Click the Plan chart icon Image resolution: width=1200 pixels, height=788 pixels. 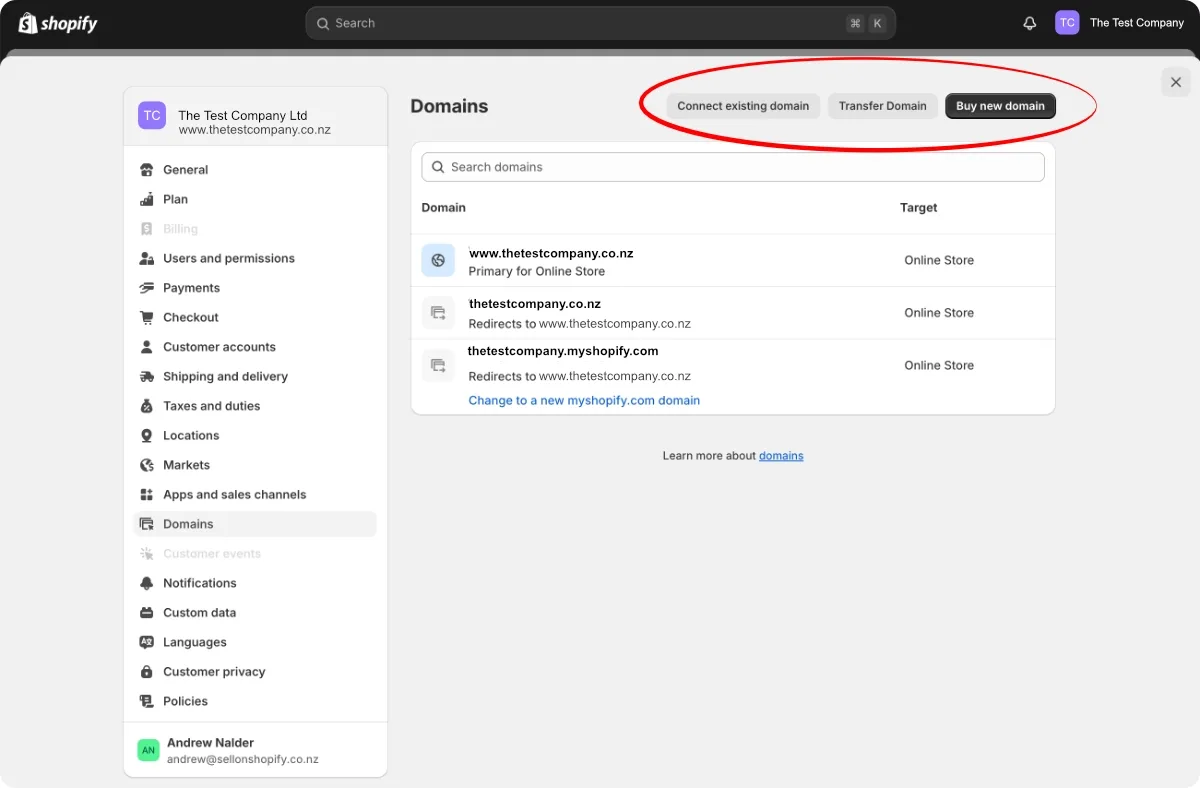[x=147, y=199]
